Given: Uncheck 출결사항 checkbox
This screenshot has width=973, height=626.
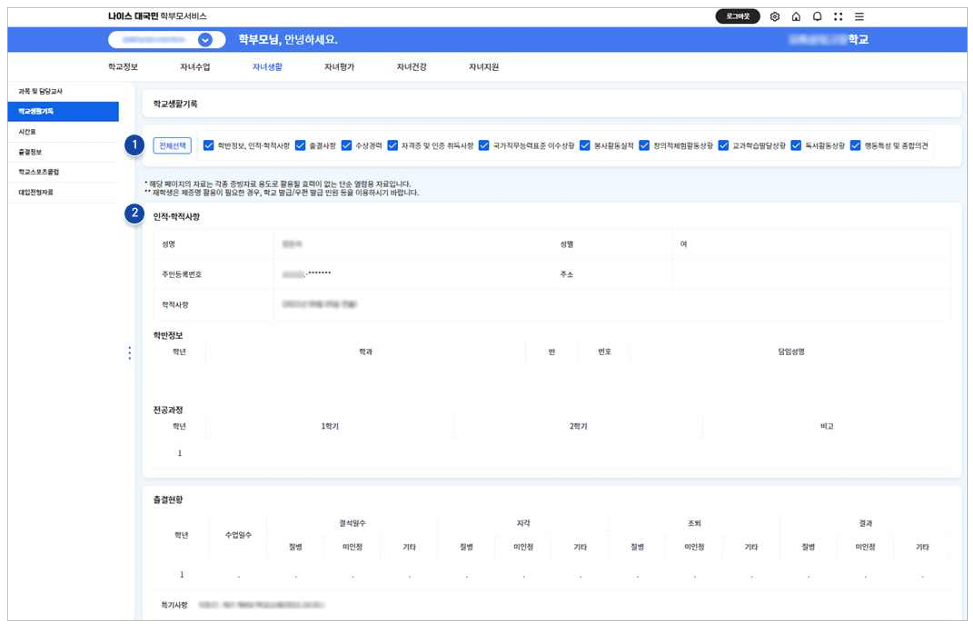Looking at the screenshot, I should pyautogui.click(x=300, y=145).
